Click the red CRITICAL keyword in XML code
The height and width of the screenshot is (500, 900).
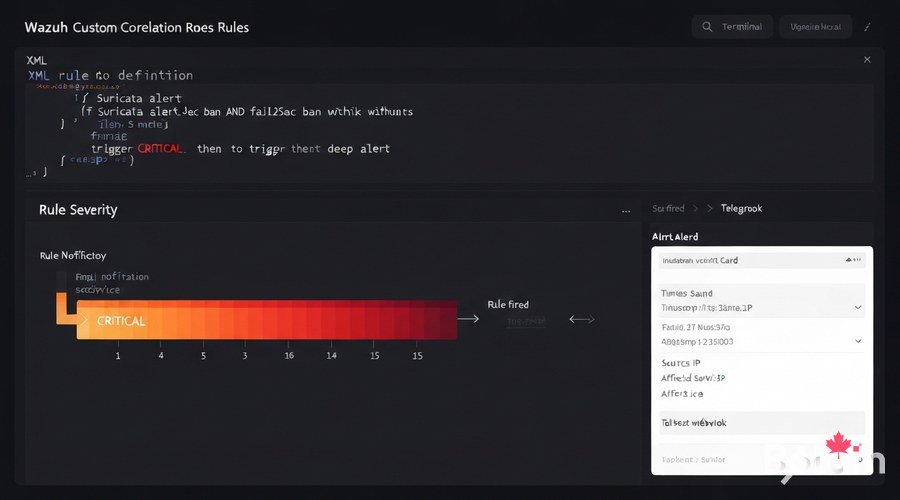point(160,149)
